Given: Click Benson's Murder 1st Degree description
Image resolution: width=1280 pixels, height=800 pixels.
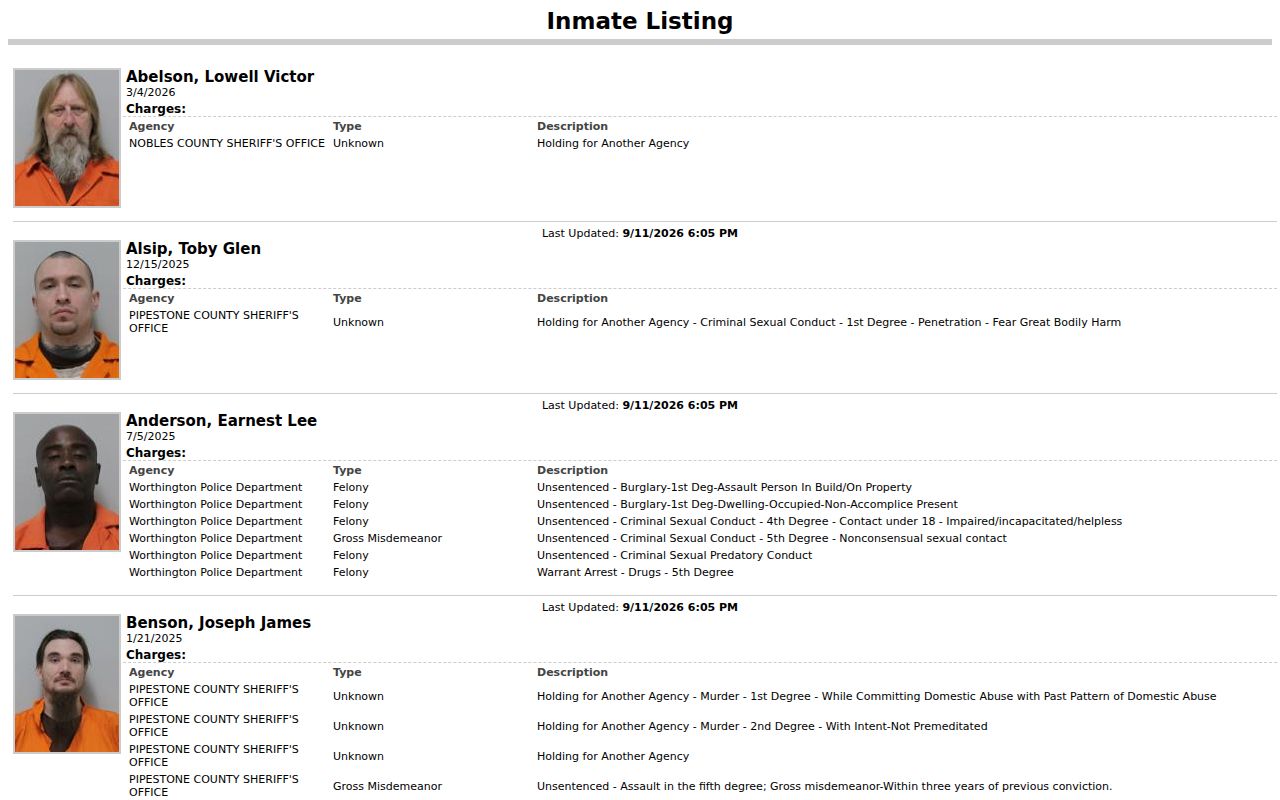Looking at the screenshot, I should [x=877, y=696].
